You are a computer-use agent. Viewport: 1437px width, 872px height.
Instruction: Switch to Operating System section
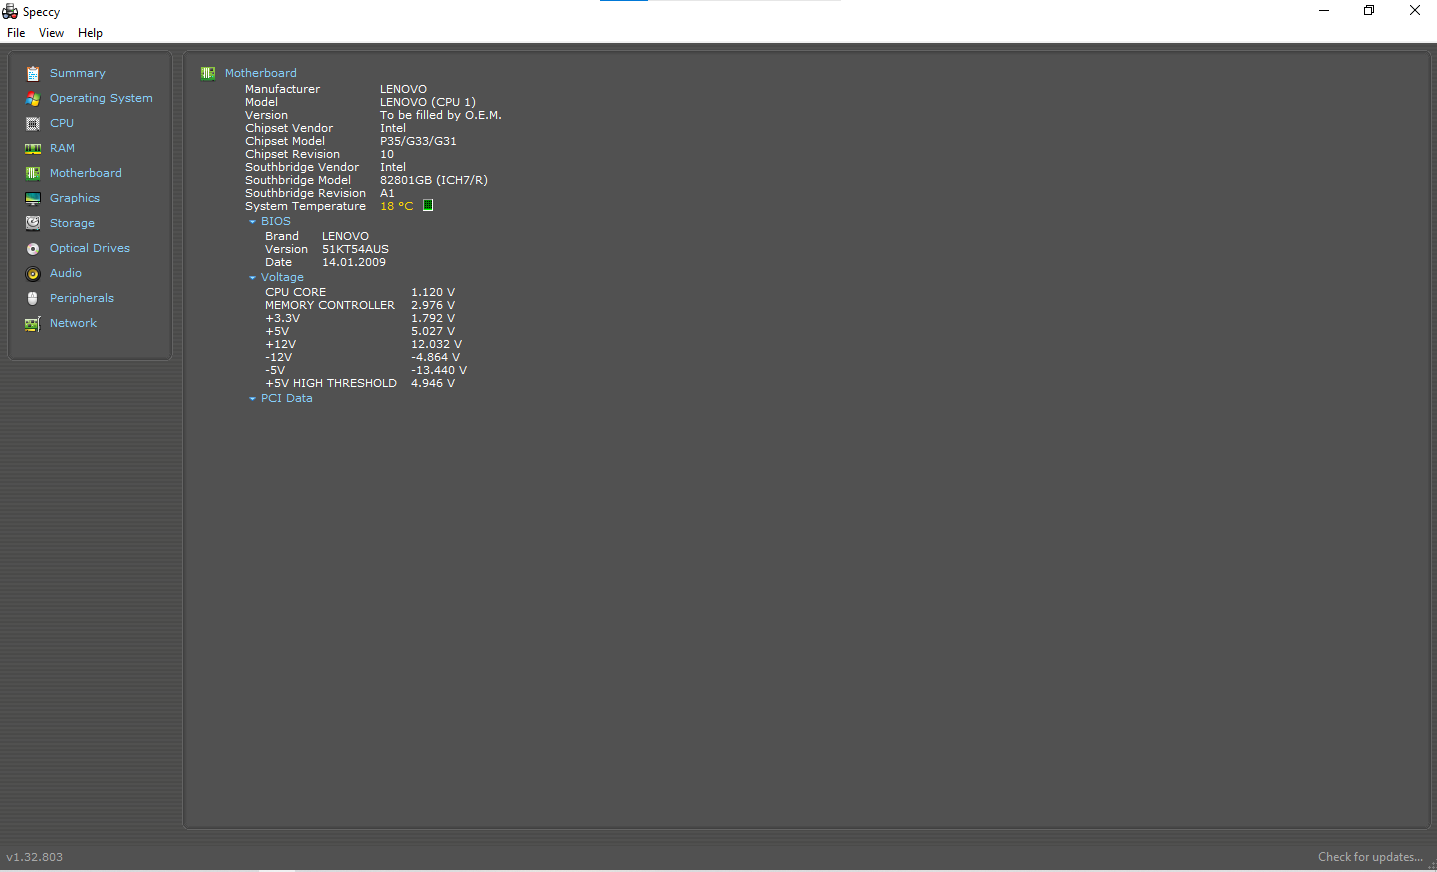click(101, 98)
